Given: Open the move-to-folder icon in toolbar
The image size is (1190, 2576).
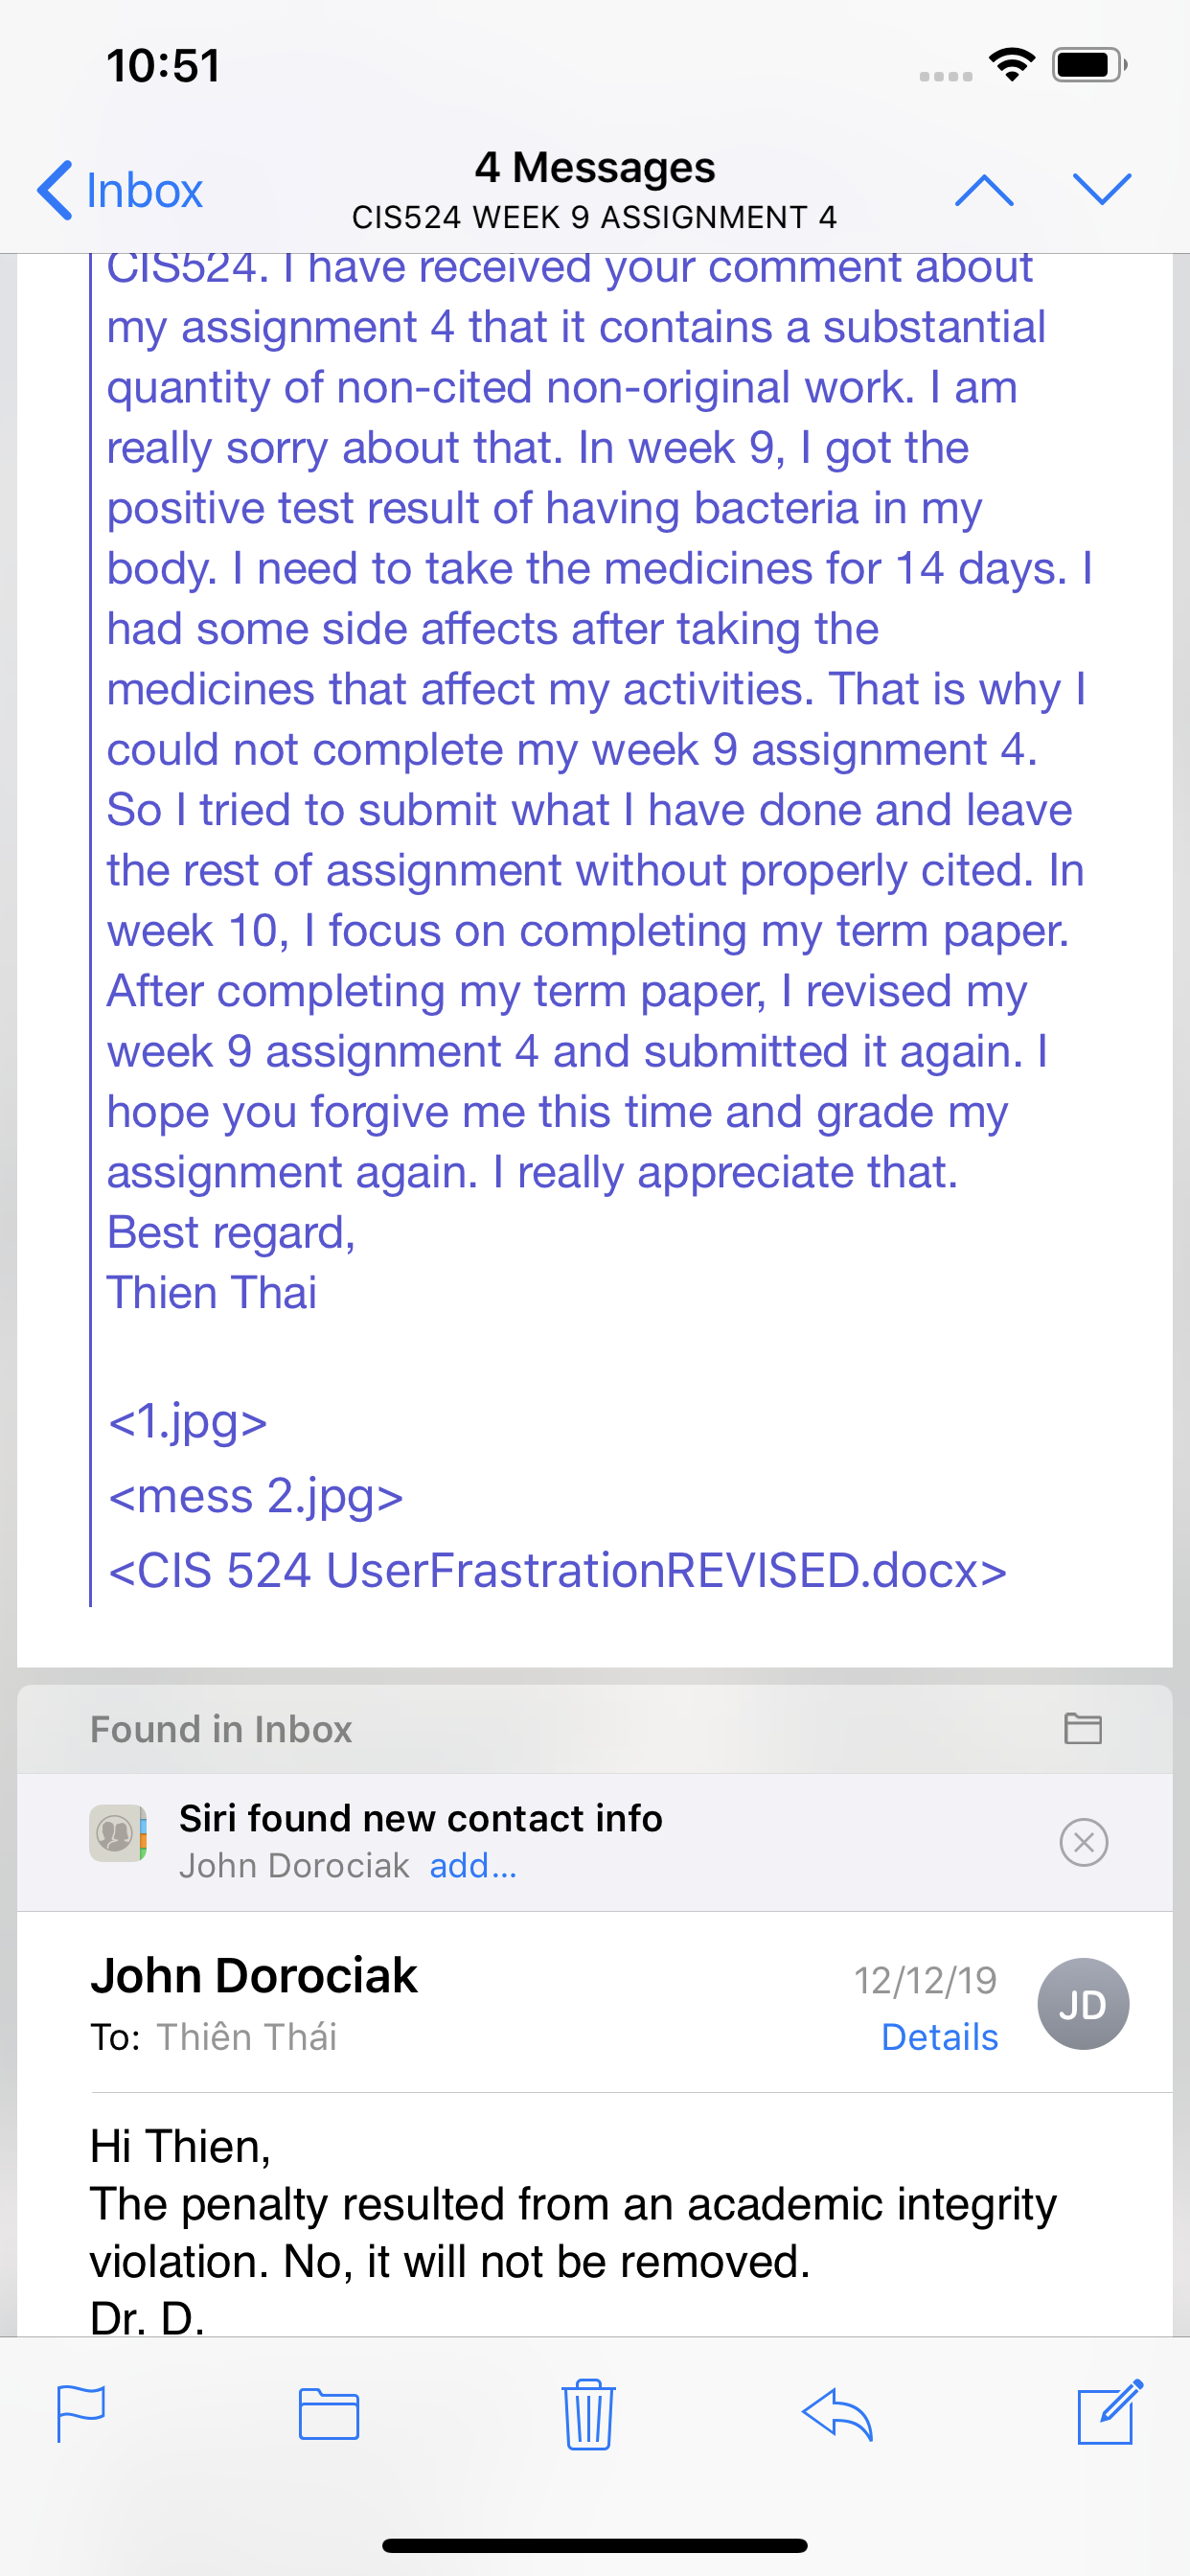Looking at the screenshot, I should [x=329, y=2414].
